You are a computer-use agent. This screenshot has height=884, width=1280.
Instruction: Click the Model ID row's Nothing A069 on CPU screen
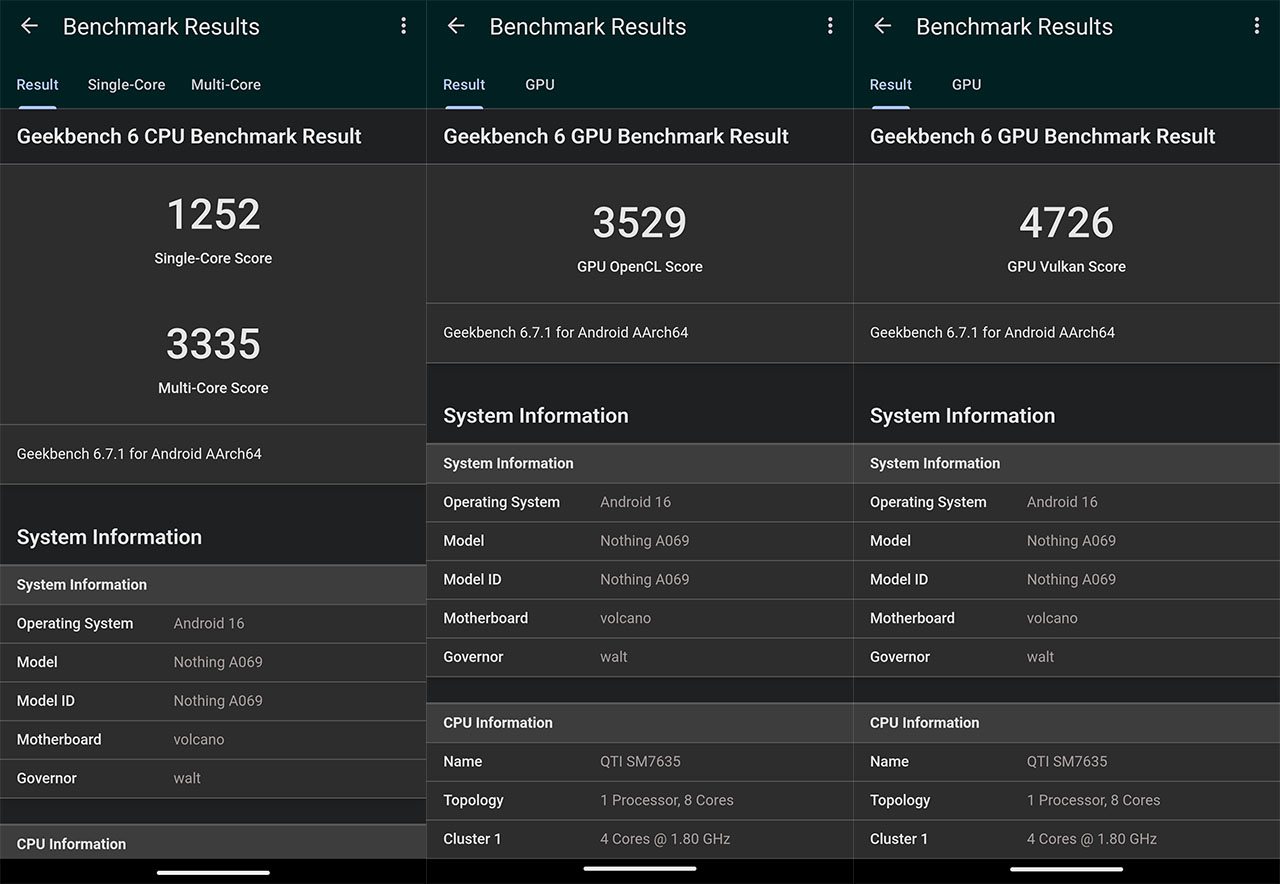coord(218,701)
